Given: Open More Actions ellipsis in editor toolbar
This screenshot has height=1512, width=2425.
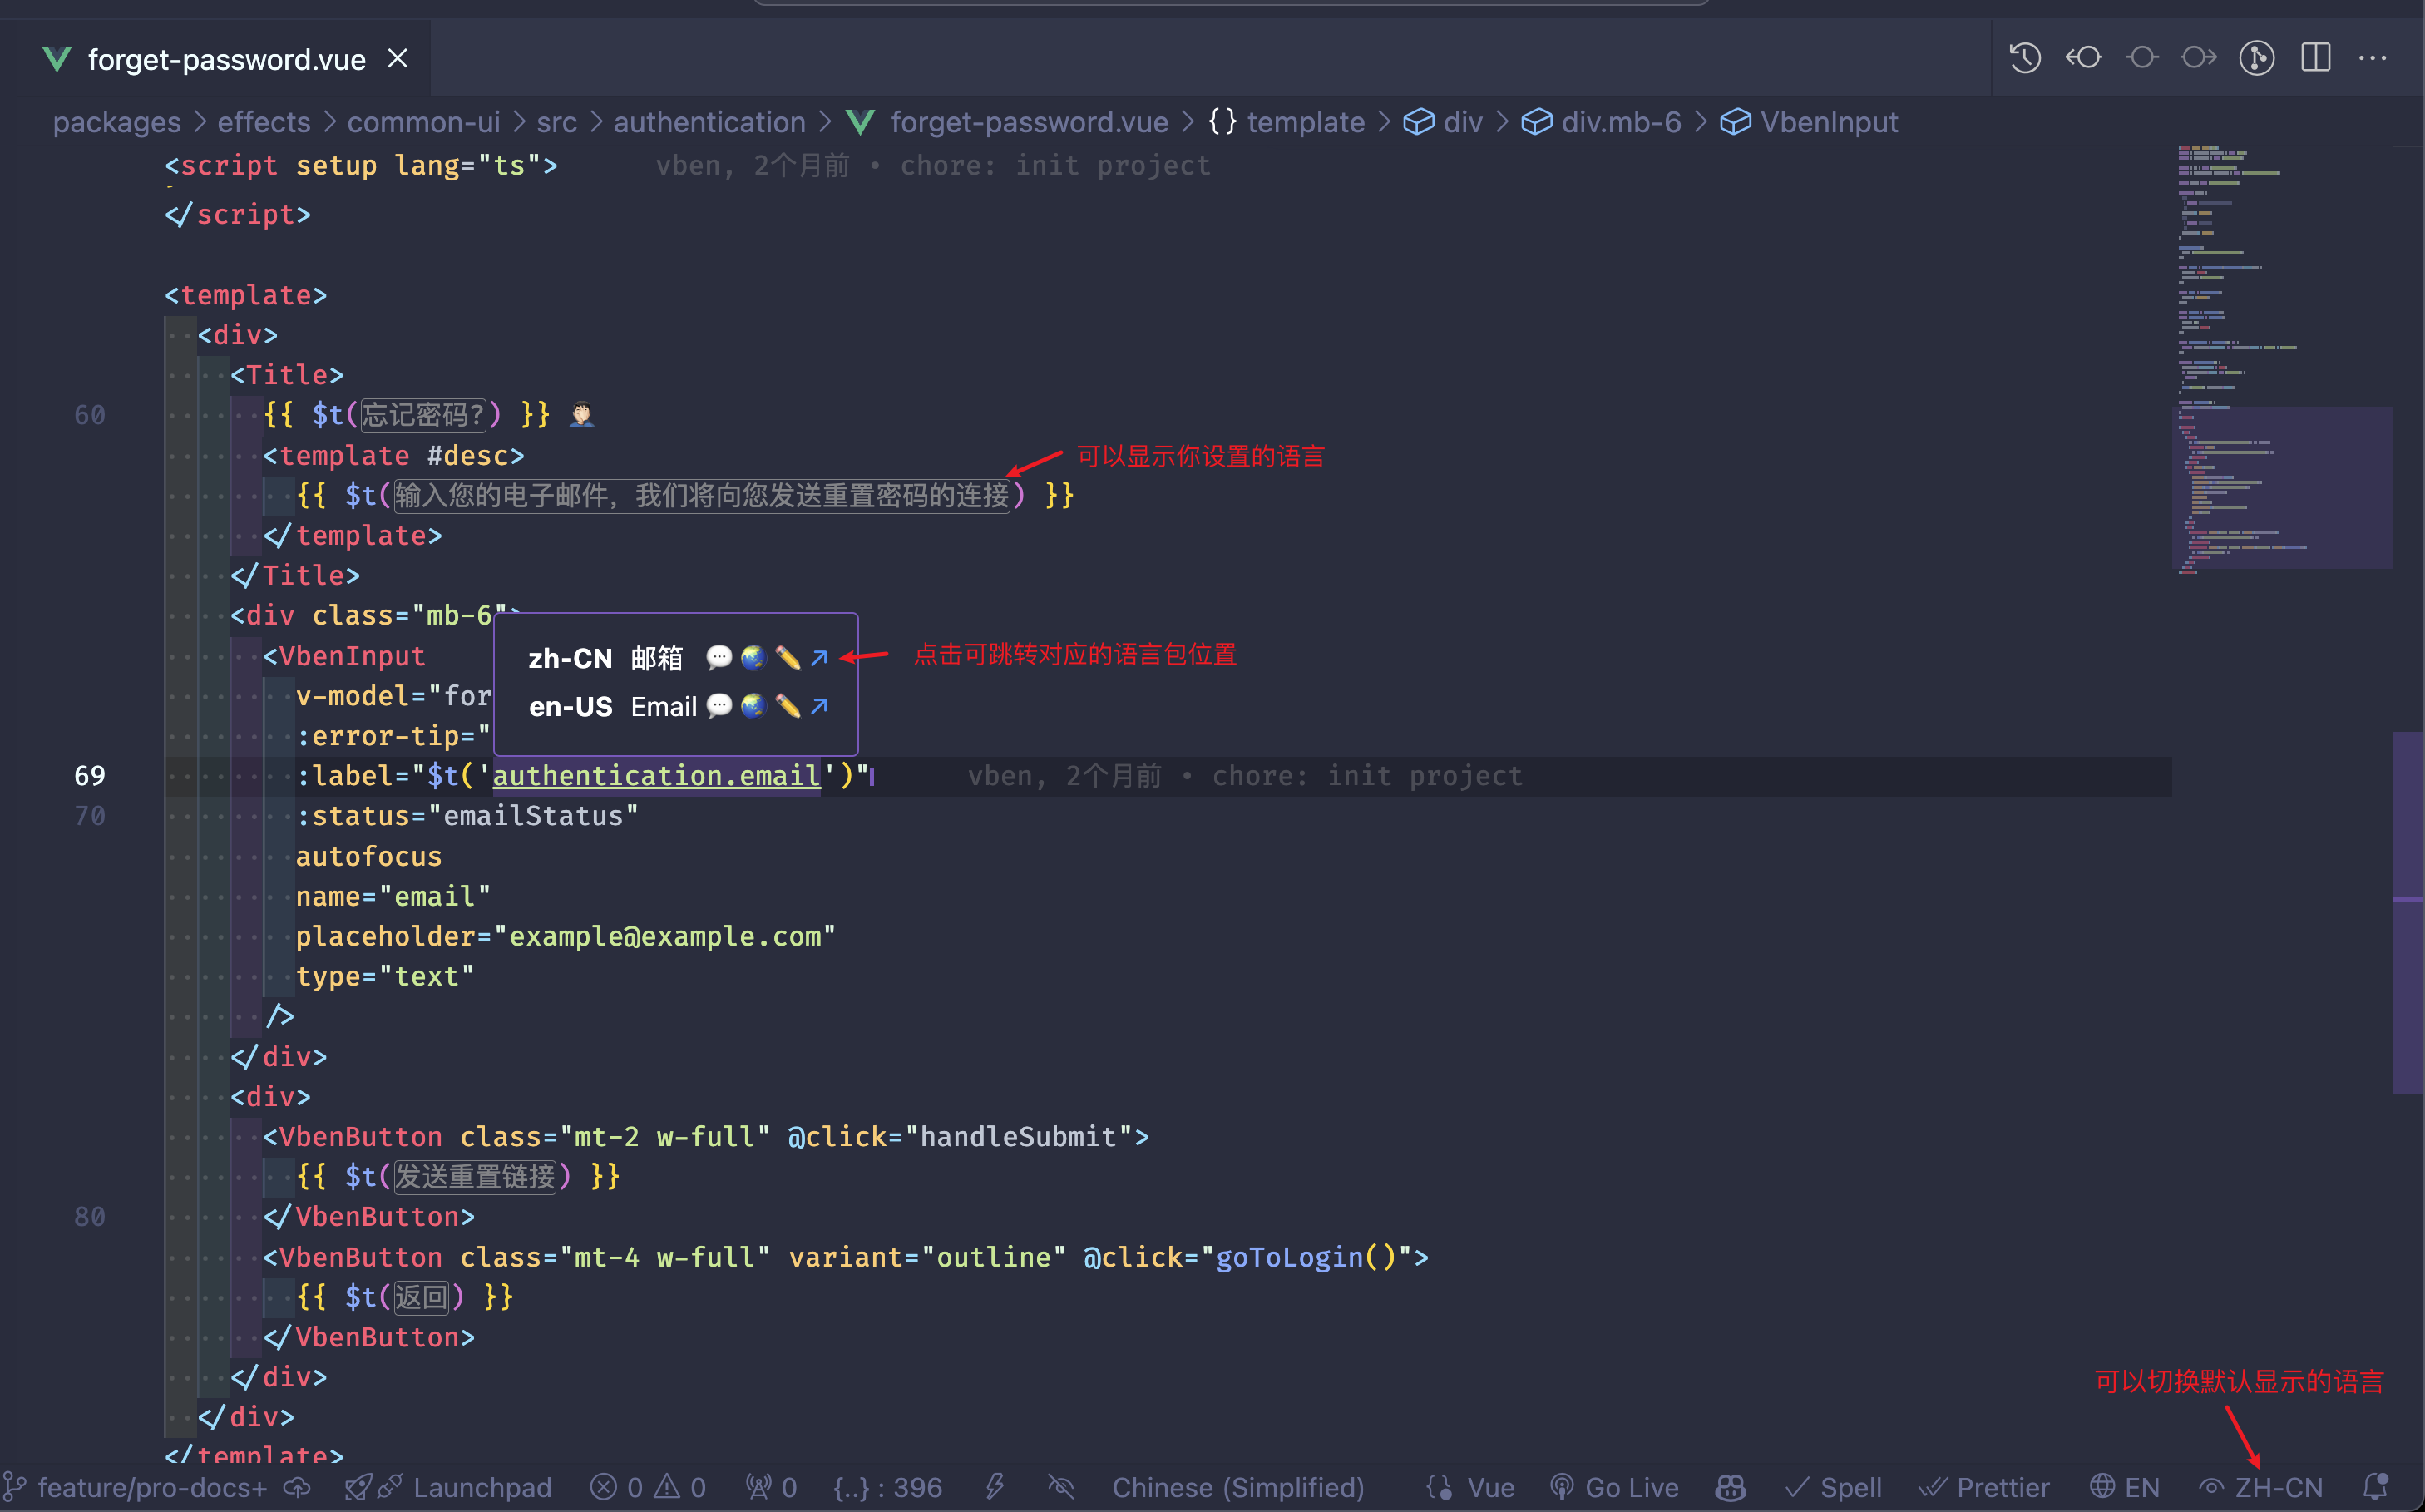Looking at the screenshot, I should [2373, 58].
